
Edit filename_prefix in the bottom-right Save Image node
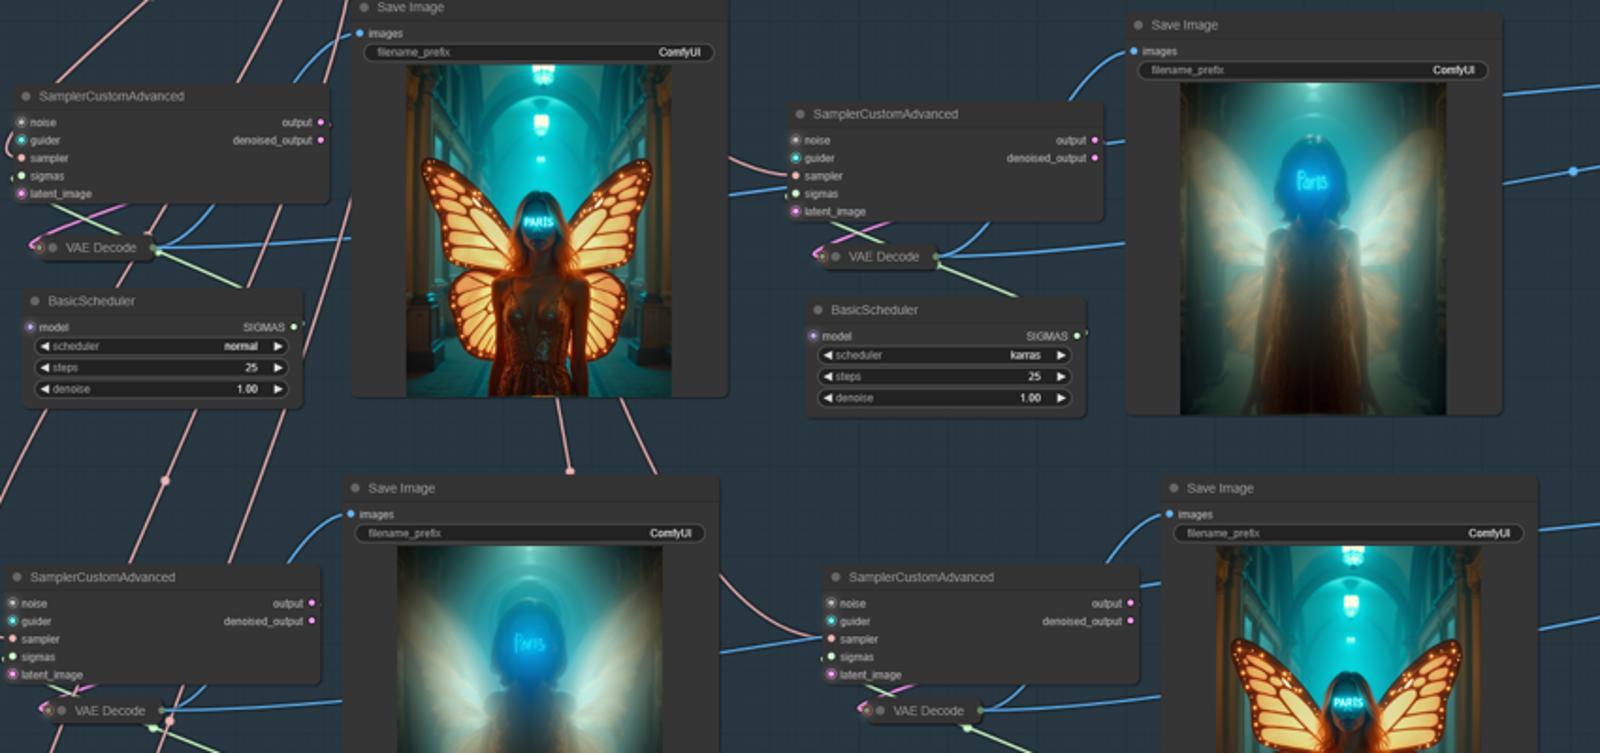coord(1349,533)
